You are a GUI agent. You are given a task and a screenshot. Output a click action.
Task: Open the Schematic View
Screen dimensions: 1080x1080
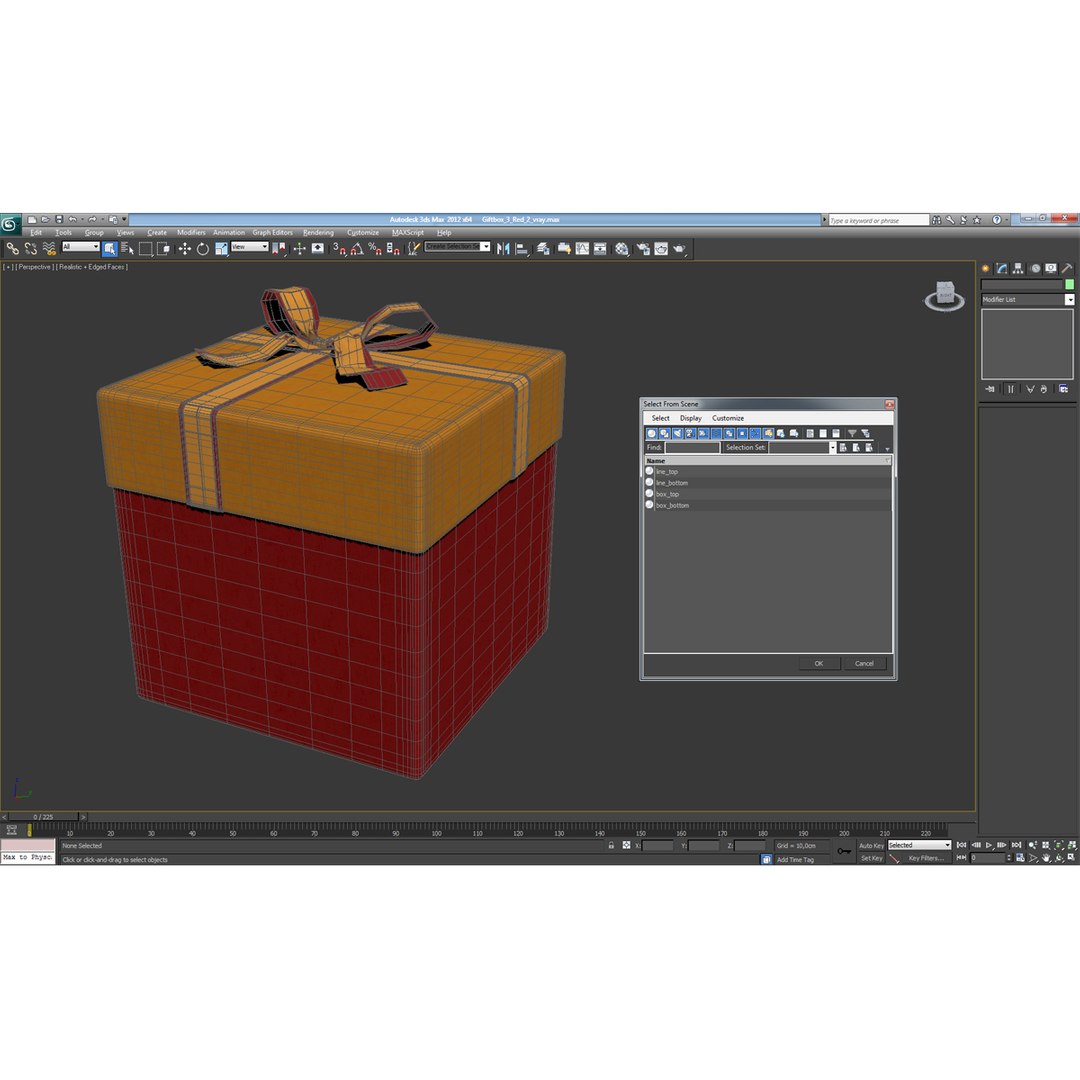(600, 249)
